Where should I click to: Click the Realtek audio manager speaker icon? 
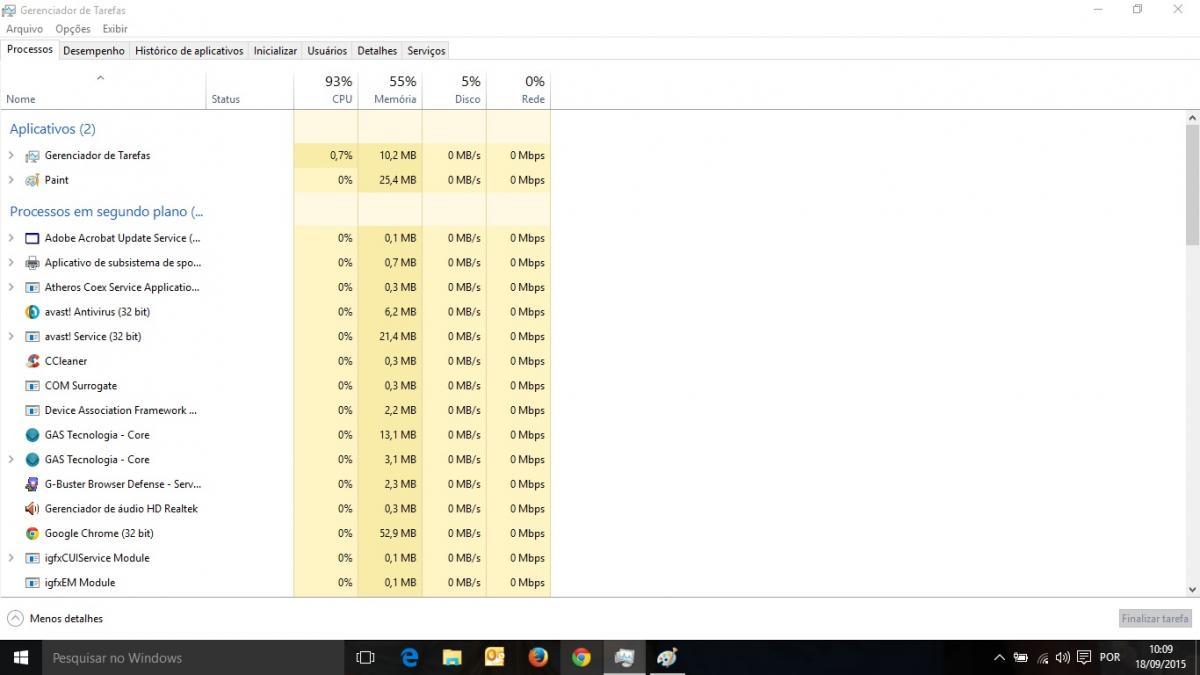click(32, 509)
